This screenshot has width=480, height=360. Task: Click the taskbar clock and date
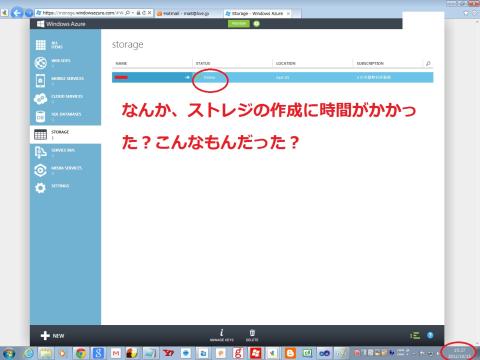(x=459, y=353)
